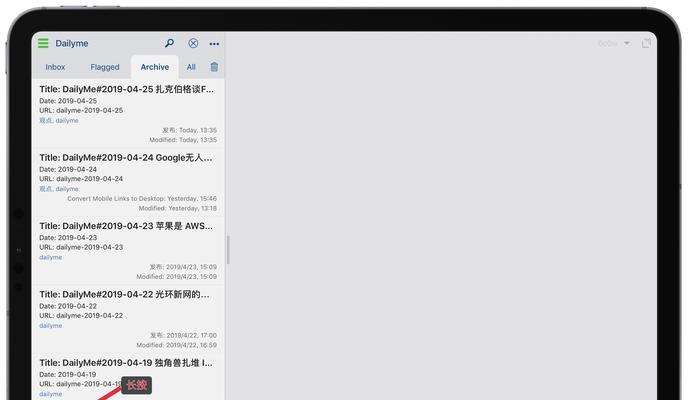The image size is (689, 400).
Task: Click "Modified: Today, 13:35" timestamp
Action: [x=183, y=140]
